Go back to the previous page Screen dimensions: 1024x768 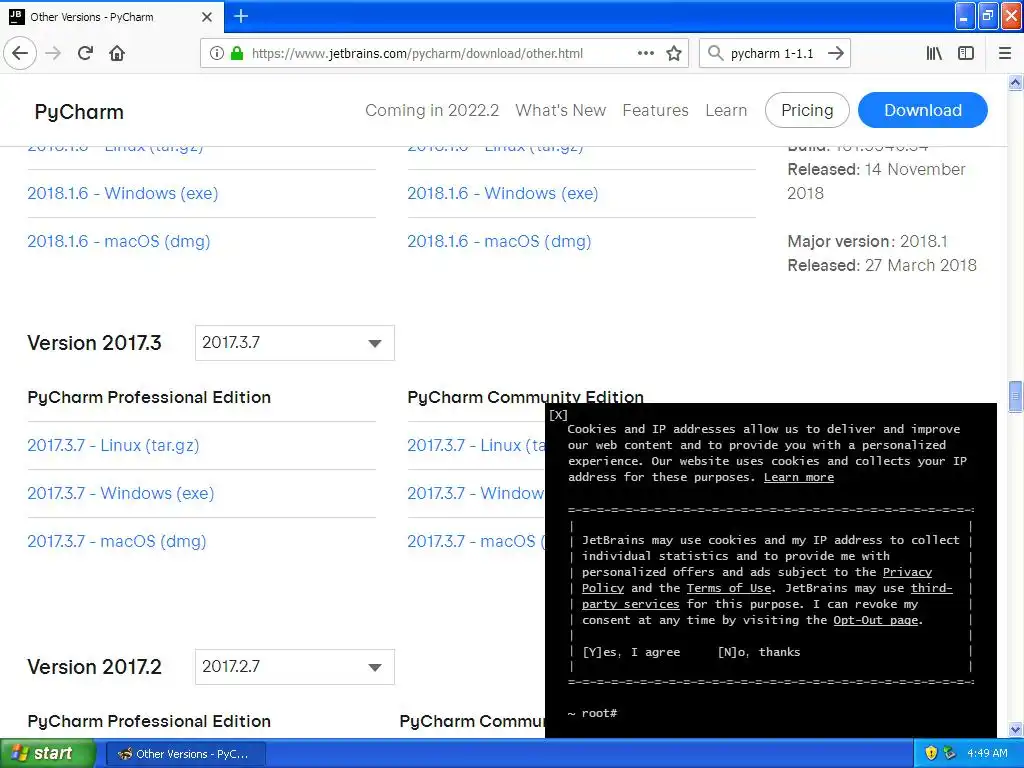coord(20,54)
